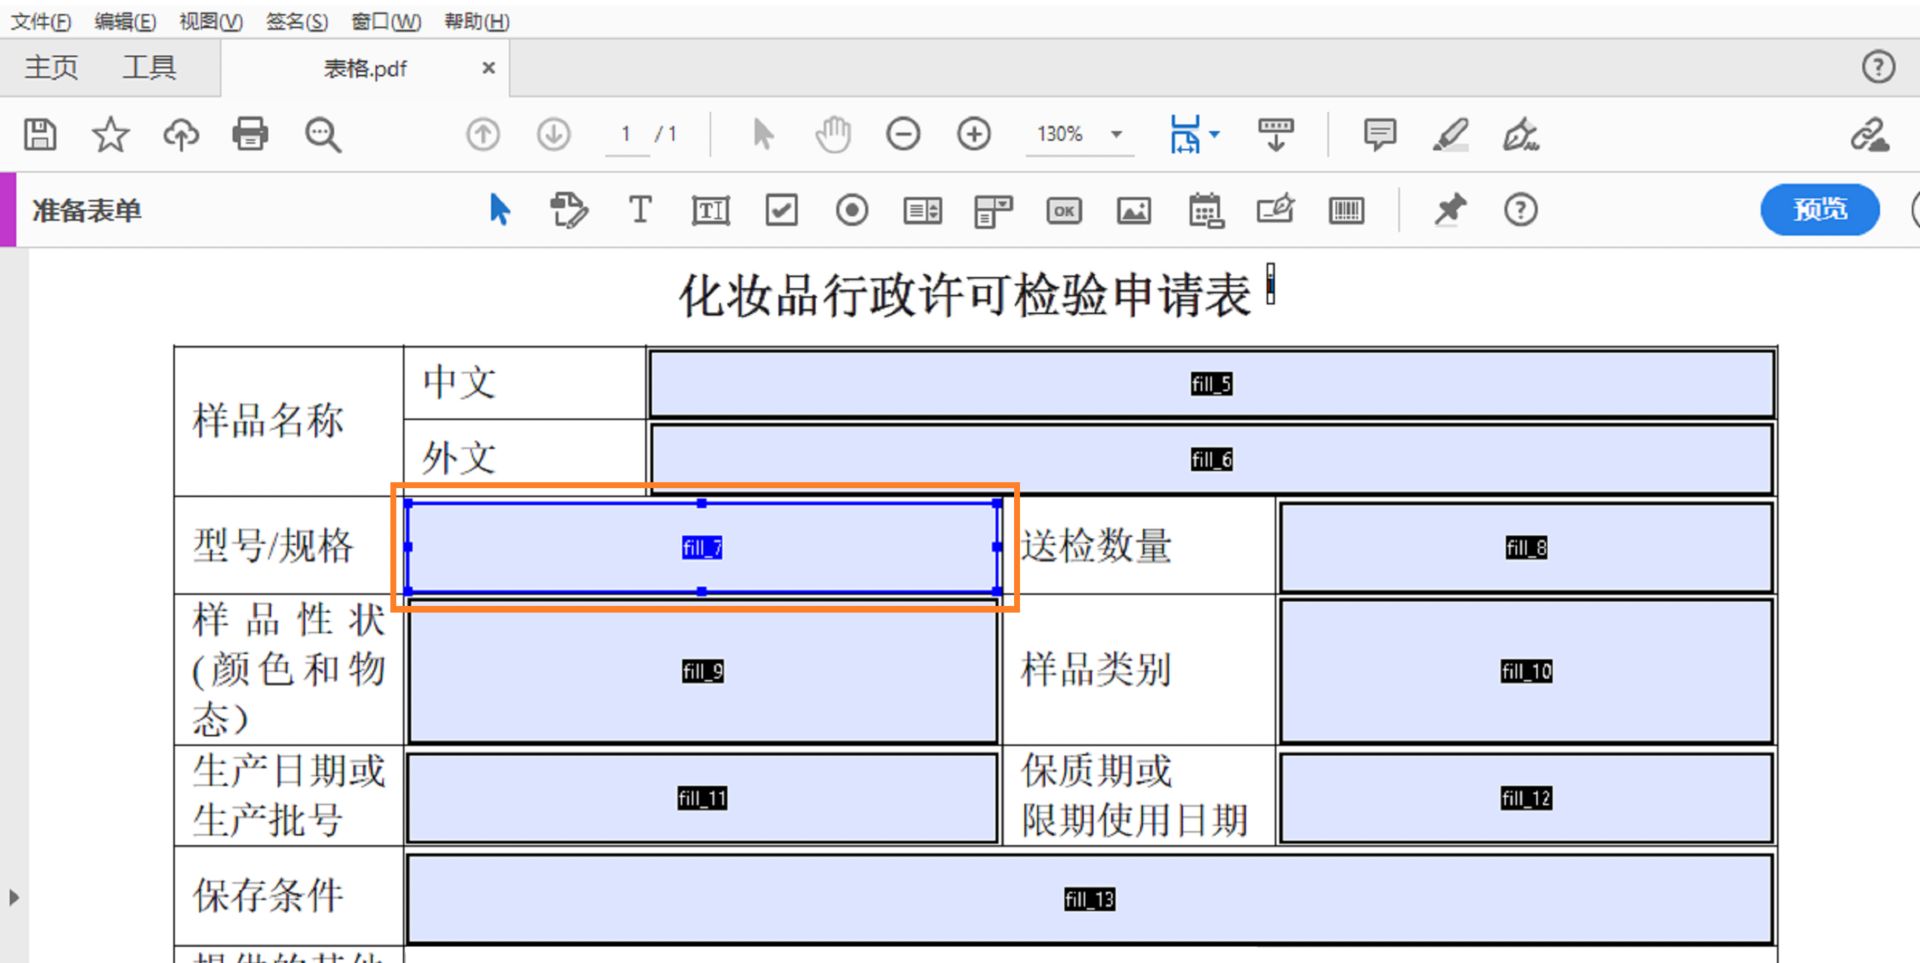1920x963 pixels.
Task: Open the zoom level dropdown
Action: click(1117, 134)
